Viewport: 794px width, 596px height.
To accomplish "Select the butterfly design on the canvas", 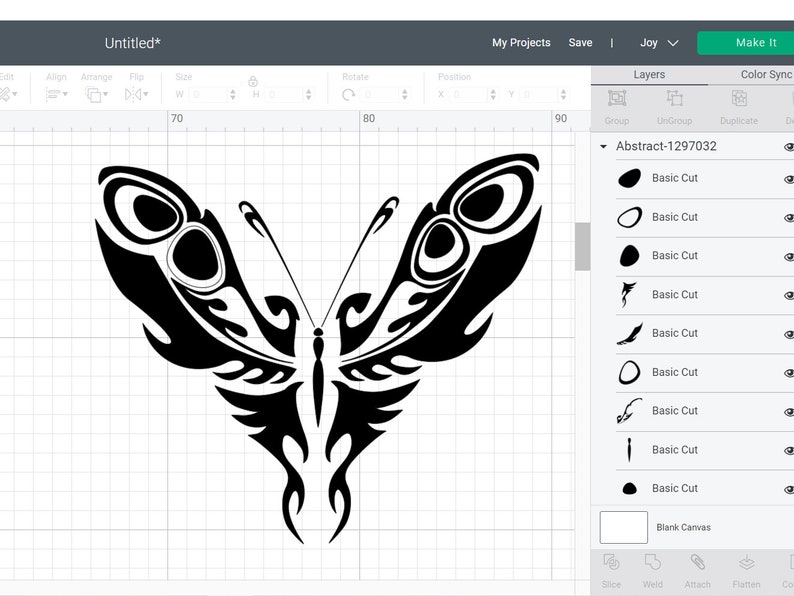I will 317,348.
